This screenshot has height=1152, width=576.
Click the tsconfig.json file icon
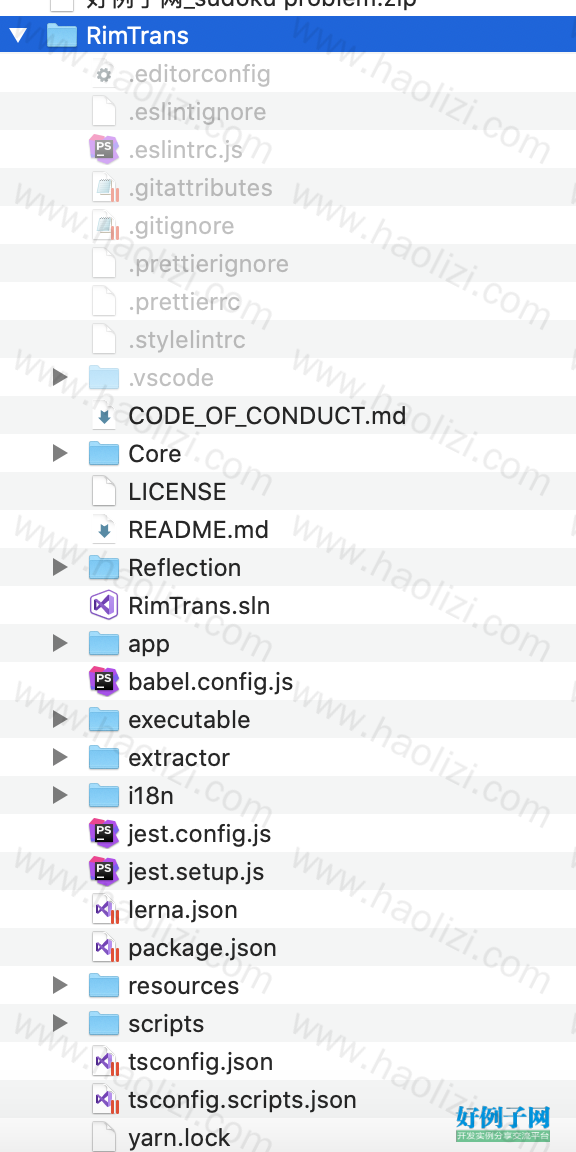coord(105,1062)
